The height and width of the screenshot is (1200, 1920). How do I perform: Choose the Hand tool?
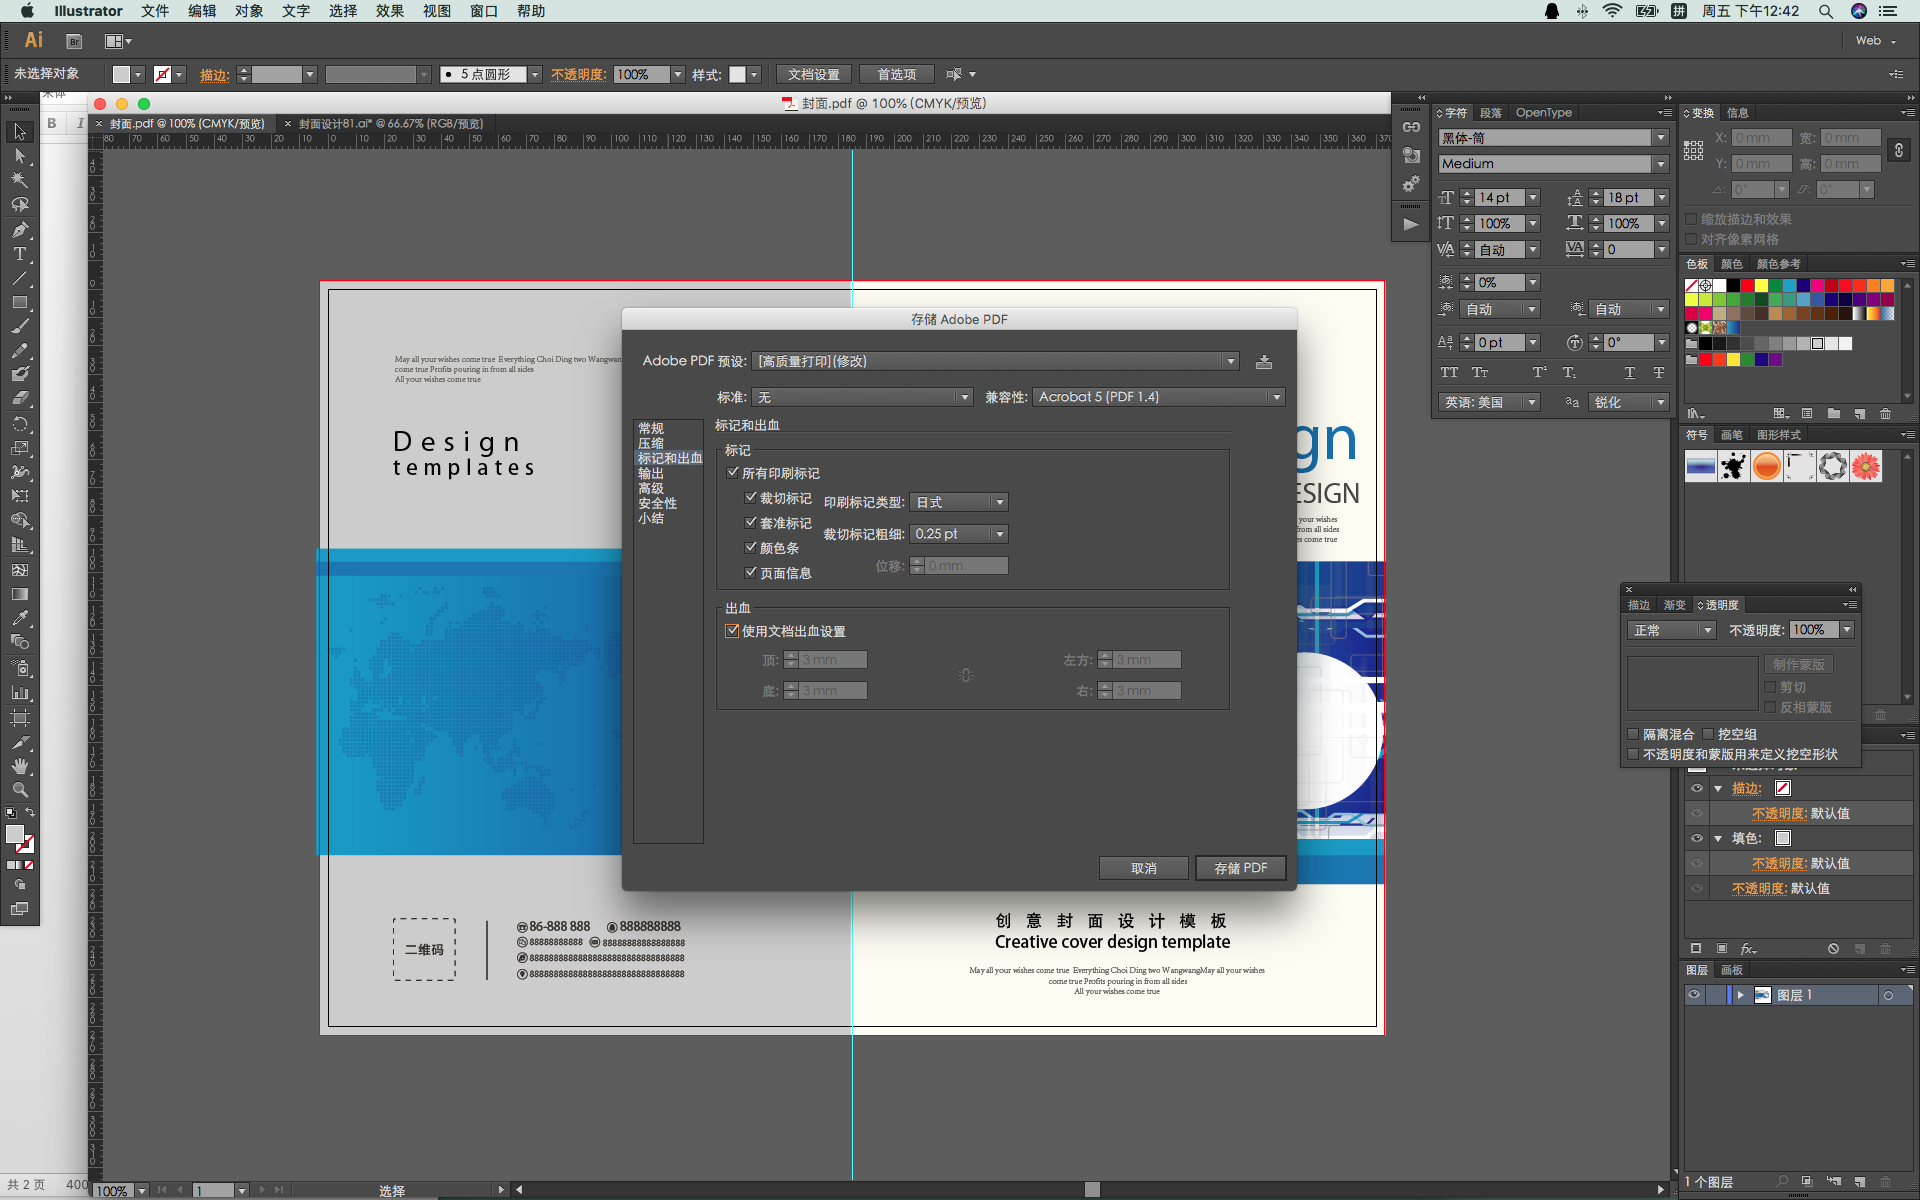pyautogui.click(x=19, y=766)
